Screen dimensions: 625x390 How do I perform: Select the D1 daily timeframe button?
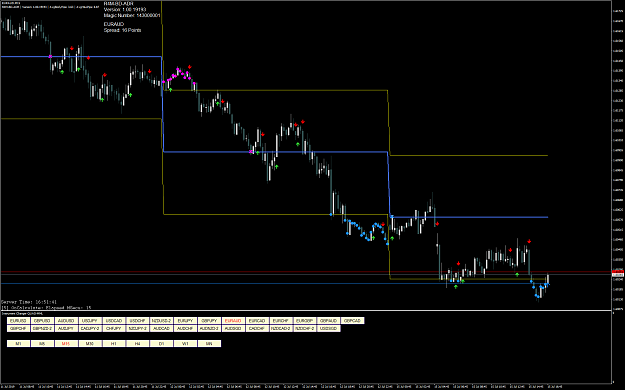(x=162, y=344)
